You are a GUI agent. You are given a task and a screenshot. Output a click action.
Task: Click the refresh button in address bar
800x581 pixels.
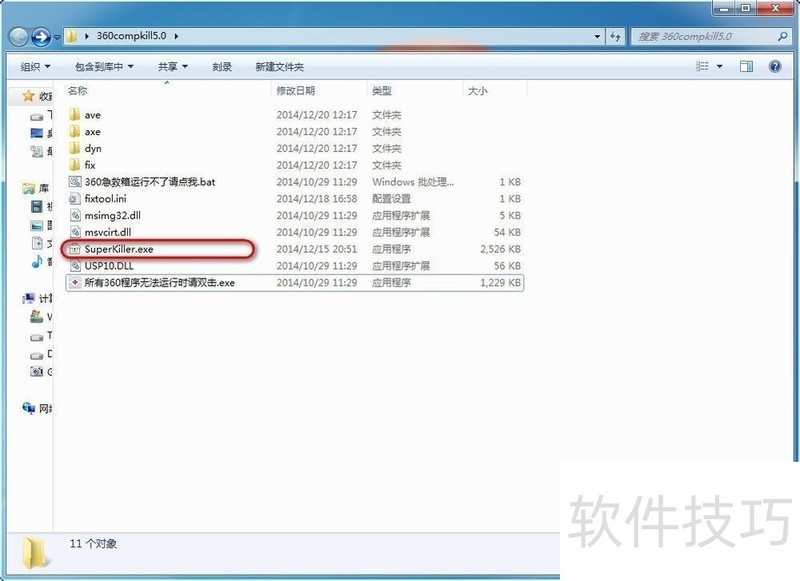[x=615, y=37]
